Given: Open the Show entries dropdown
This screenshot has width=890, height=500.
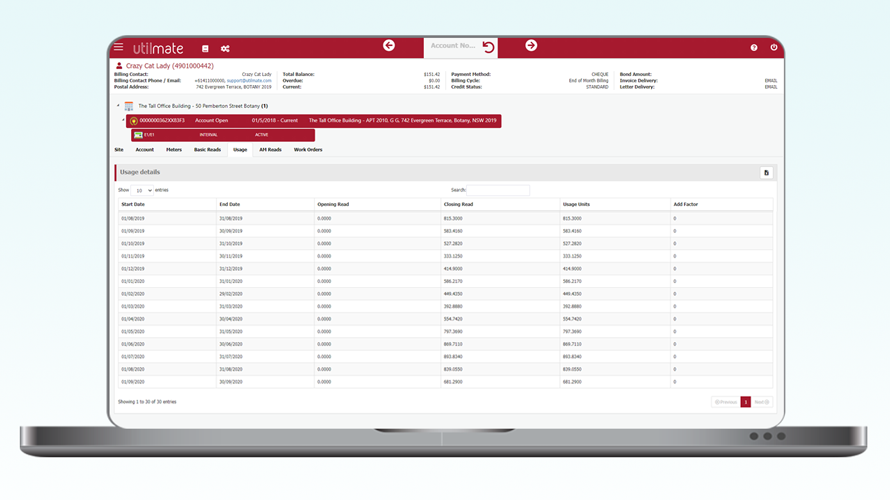Looking at the screenshot, I should click(x=142, y=191).
